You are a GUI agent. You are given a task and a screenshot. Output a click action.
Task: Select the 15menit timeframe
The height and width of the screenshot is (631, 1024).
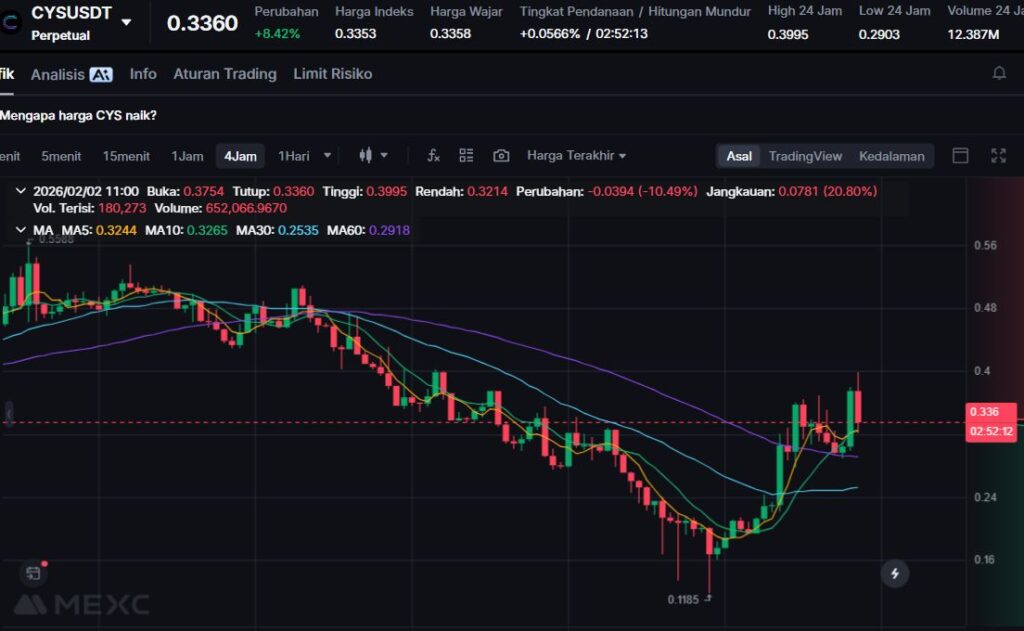(126, 156)
